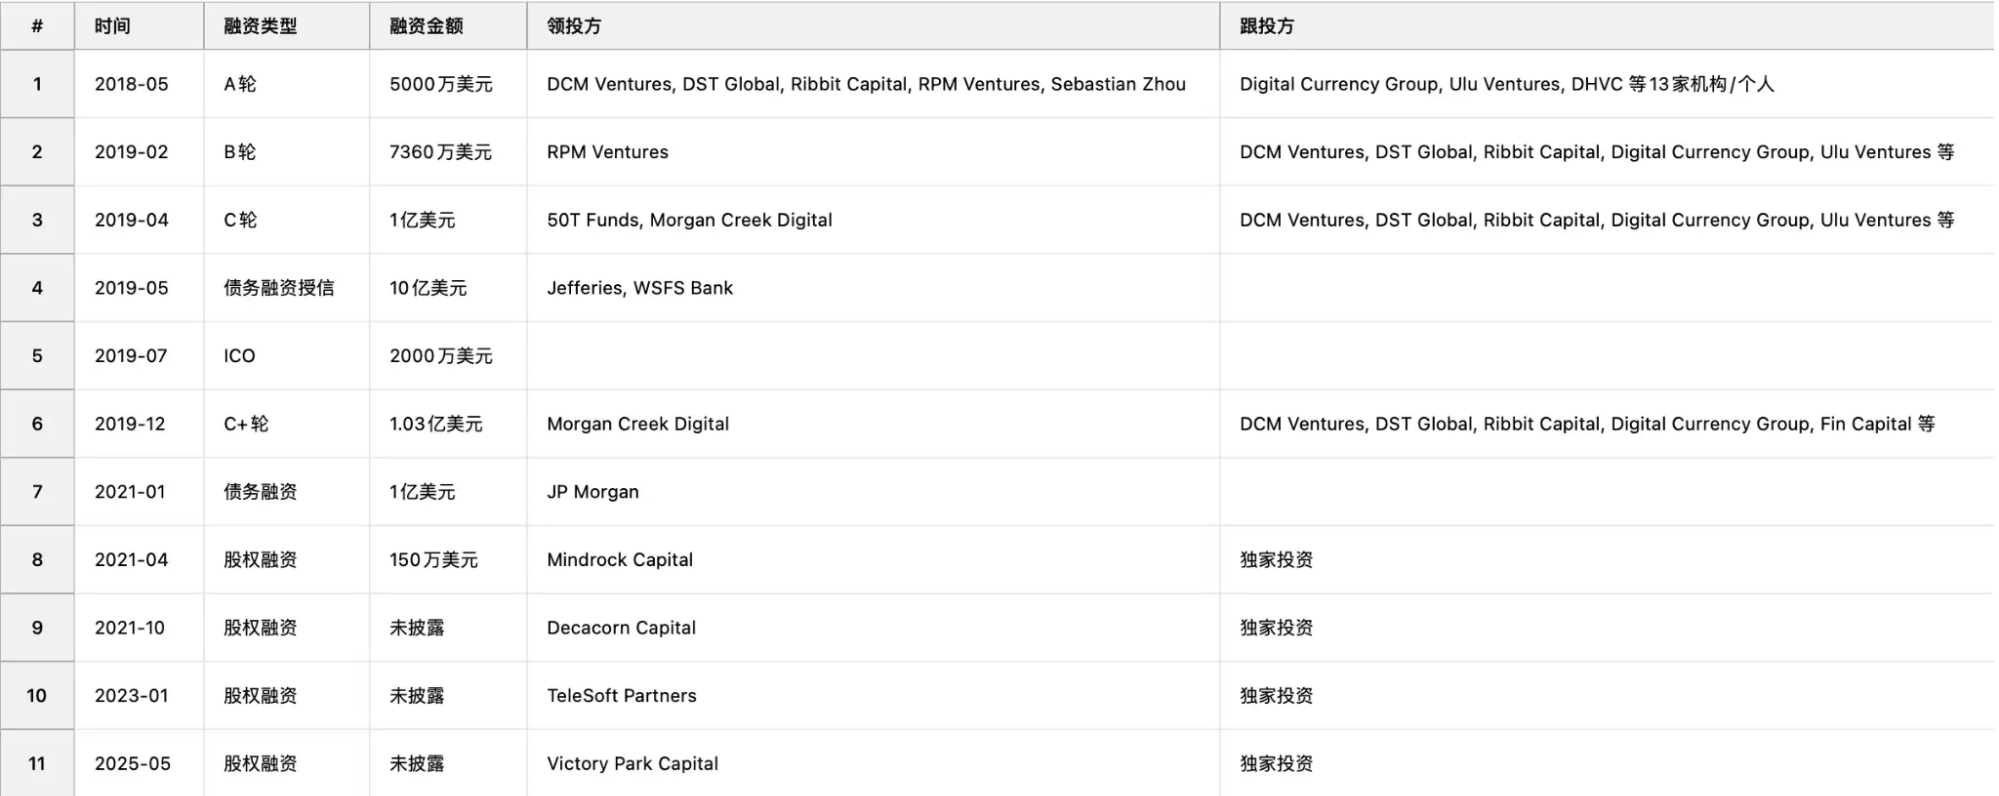The image size is (1999, 796).
Task: Select row number 6 header
Action: [x=37, y=424]
